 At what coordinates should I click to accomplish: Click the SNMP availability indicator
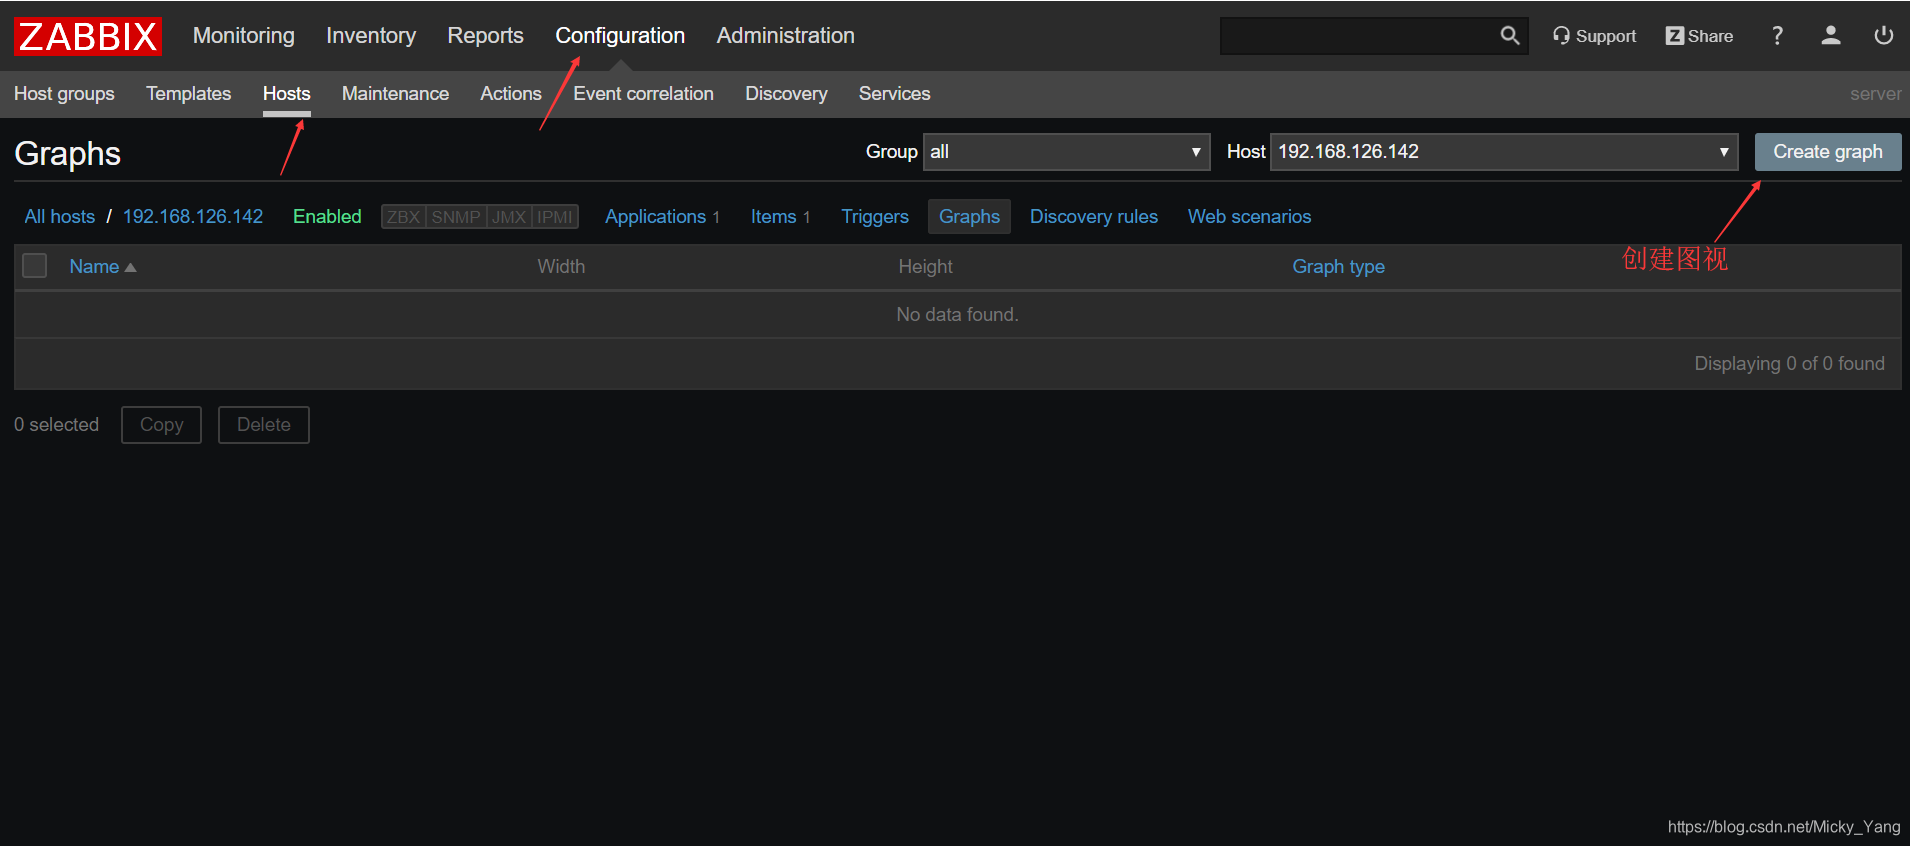click(456, 217)
